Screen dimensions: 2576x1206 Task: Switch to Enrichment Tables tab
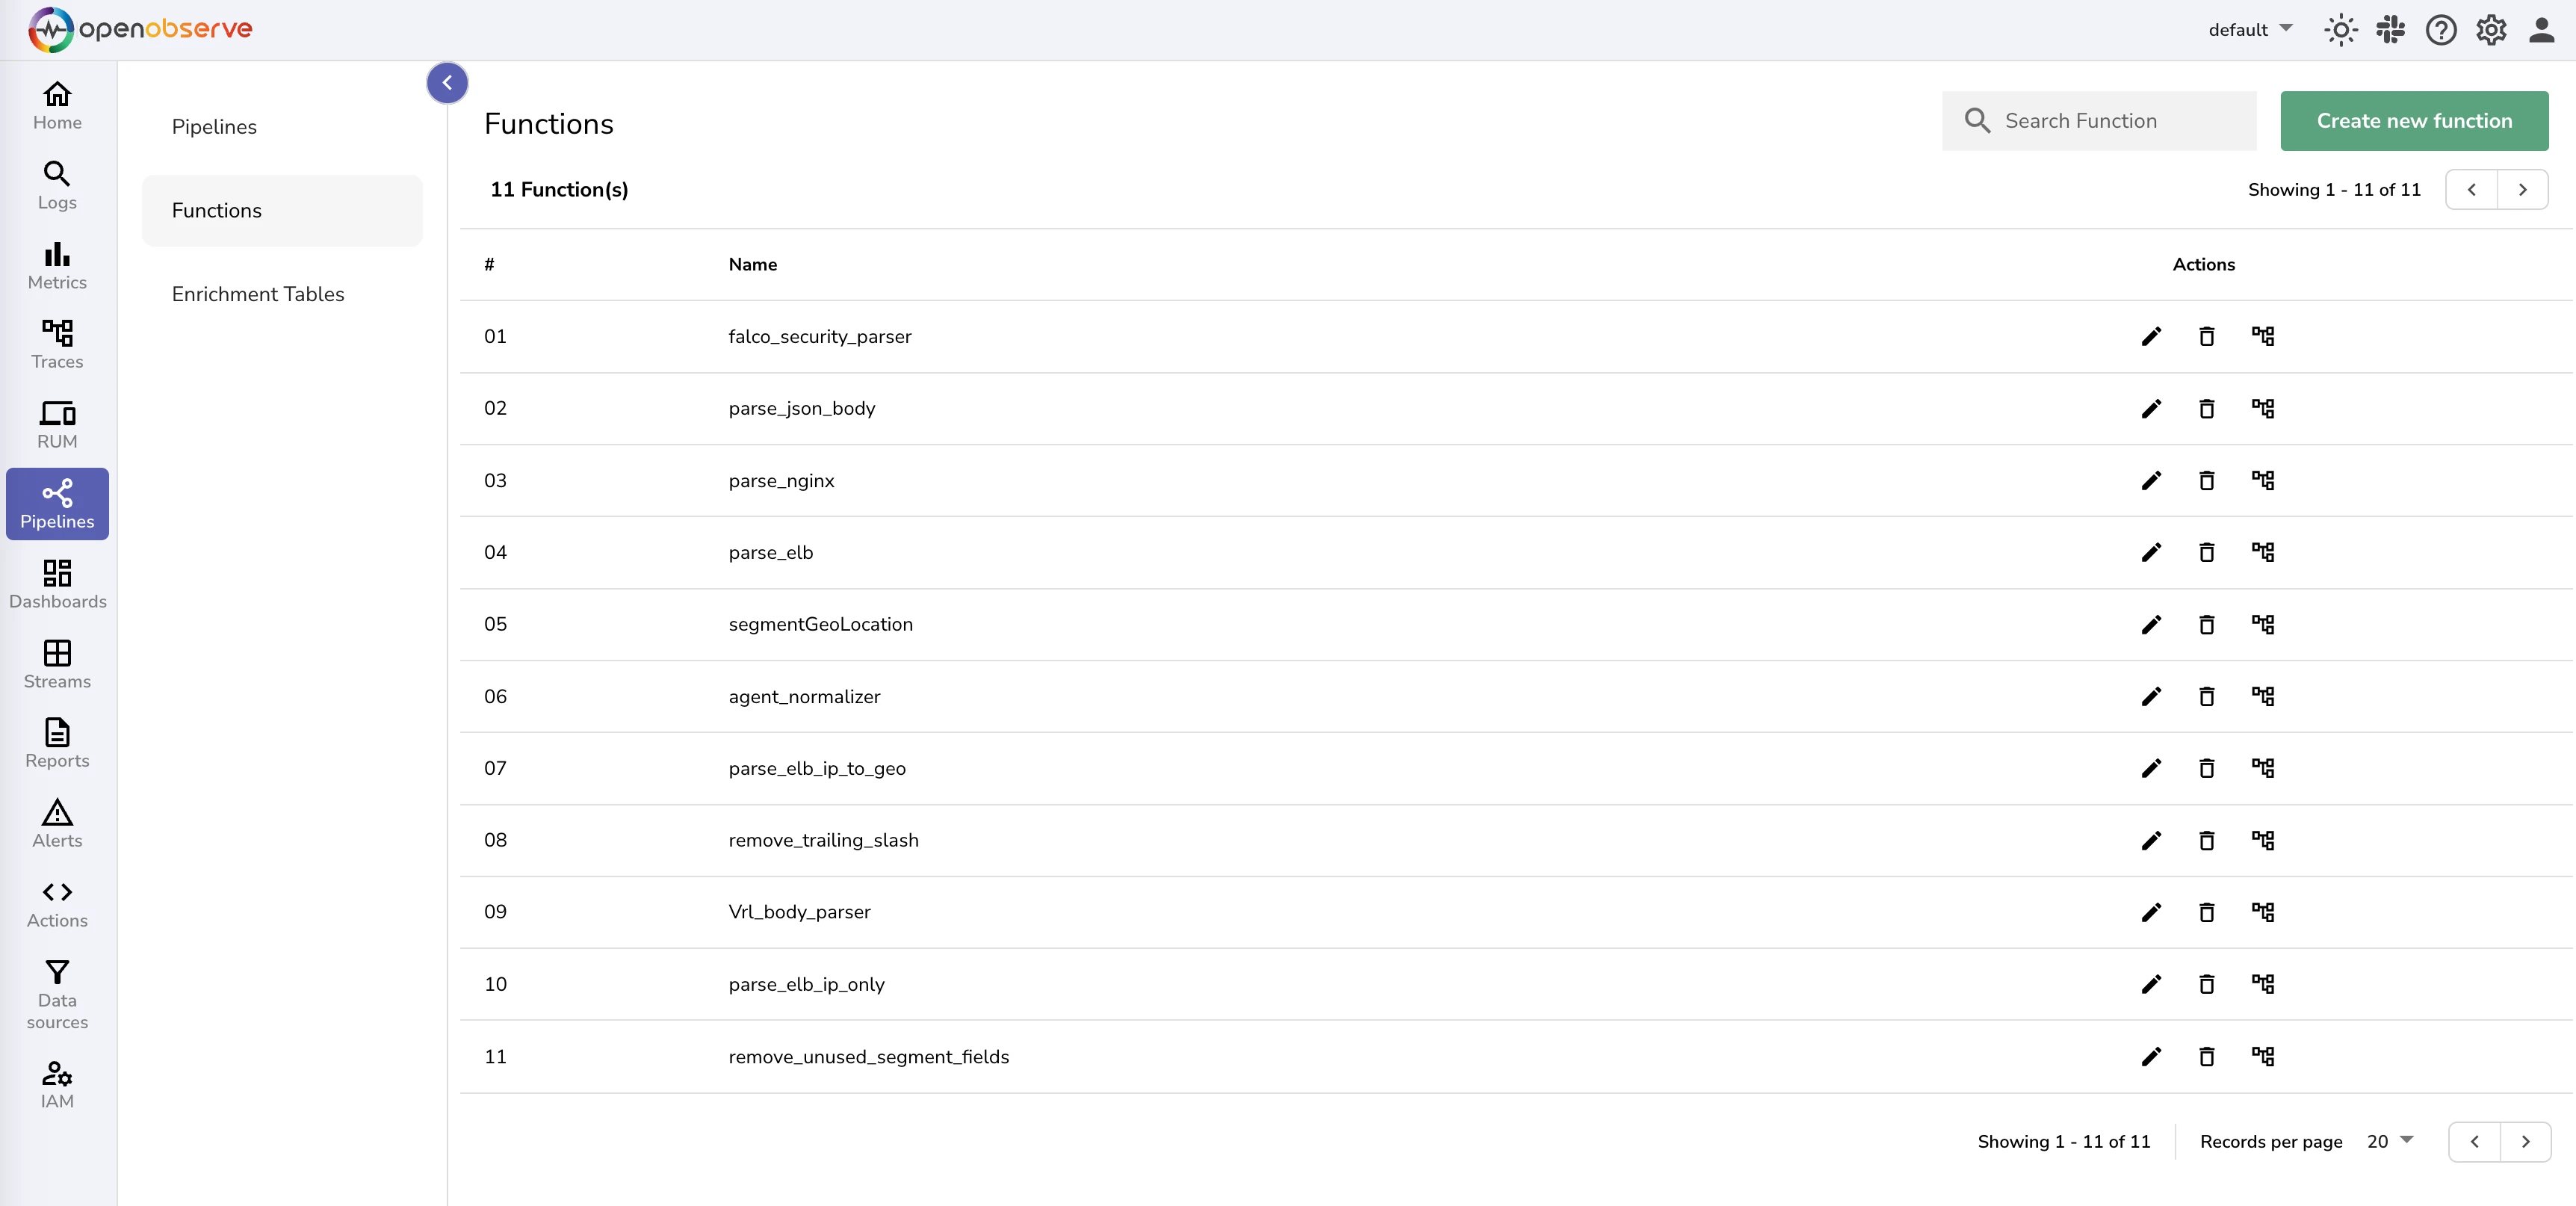click(x=258, y=294)
